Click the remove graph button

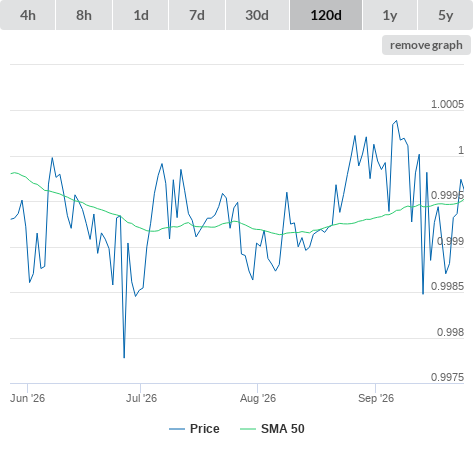coord(426,45)
